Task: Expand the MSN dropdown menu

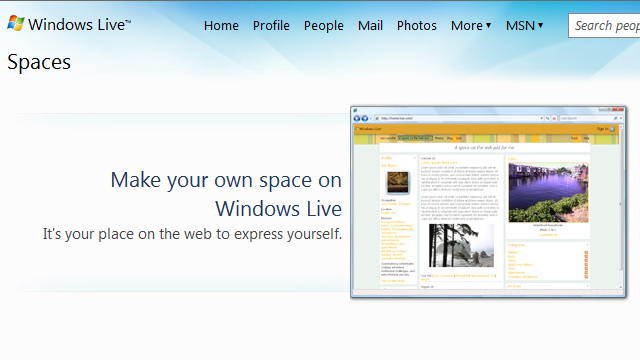Action: coord(524,26)
